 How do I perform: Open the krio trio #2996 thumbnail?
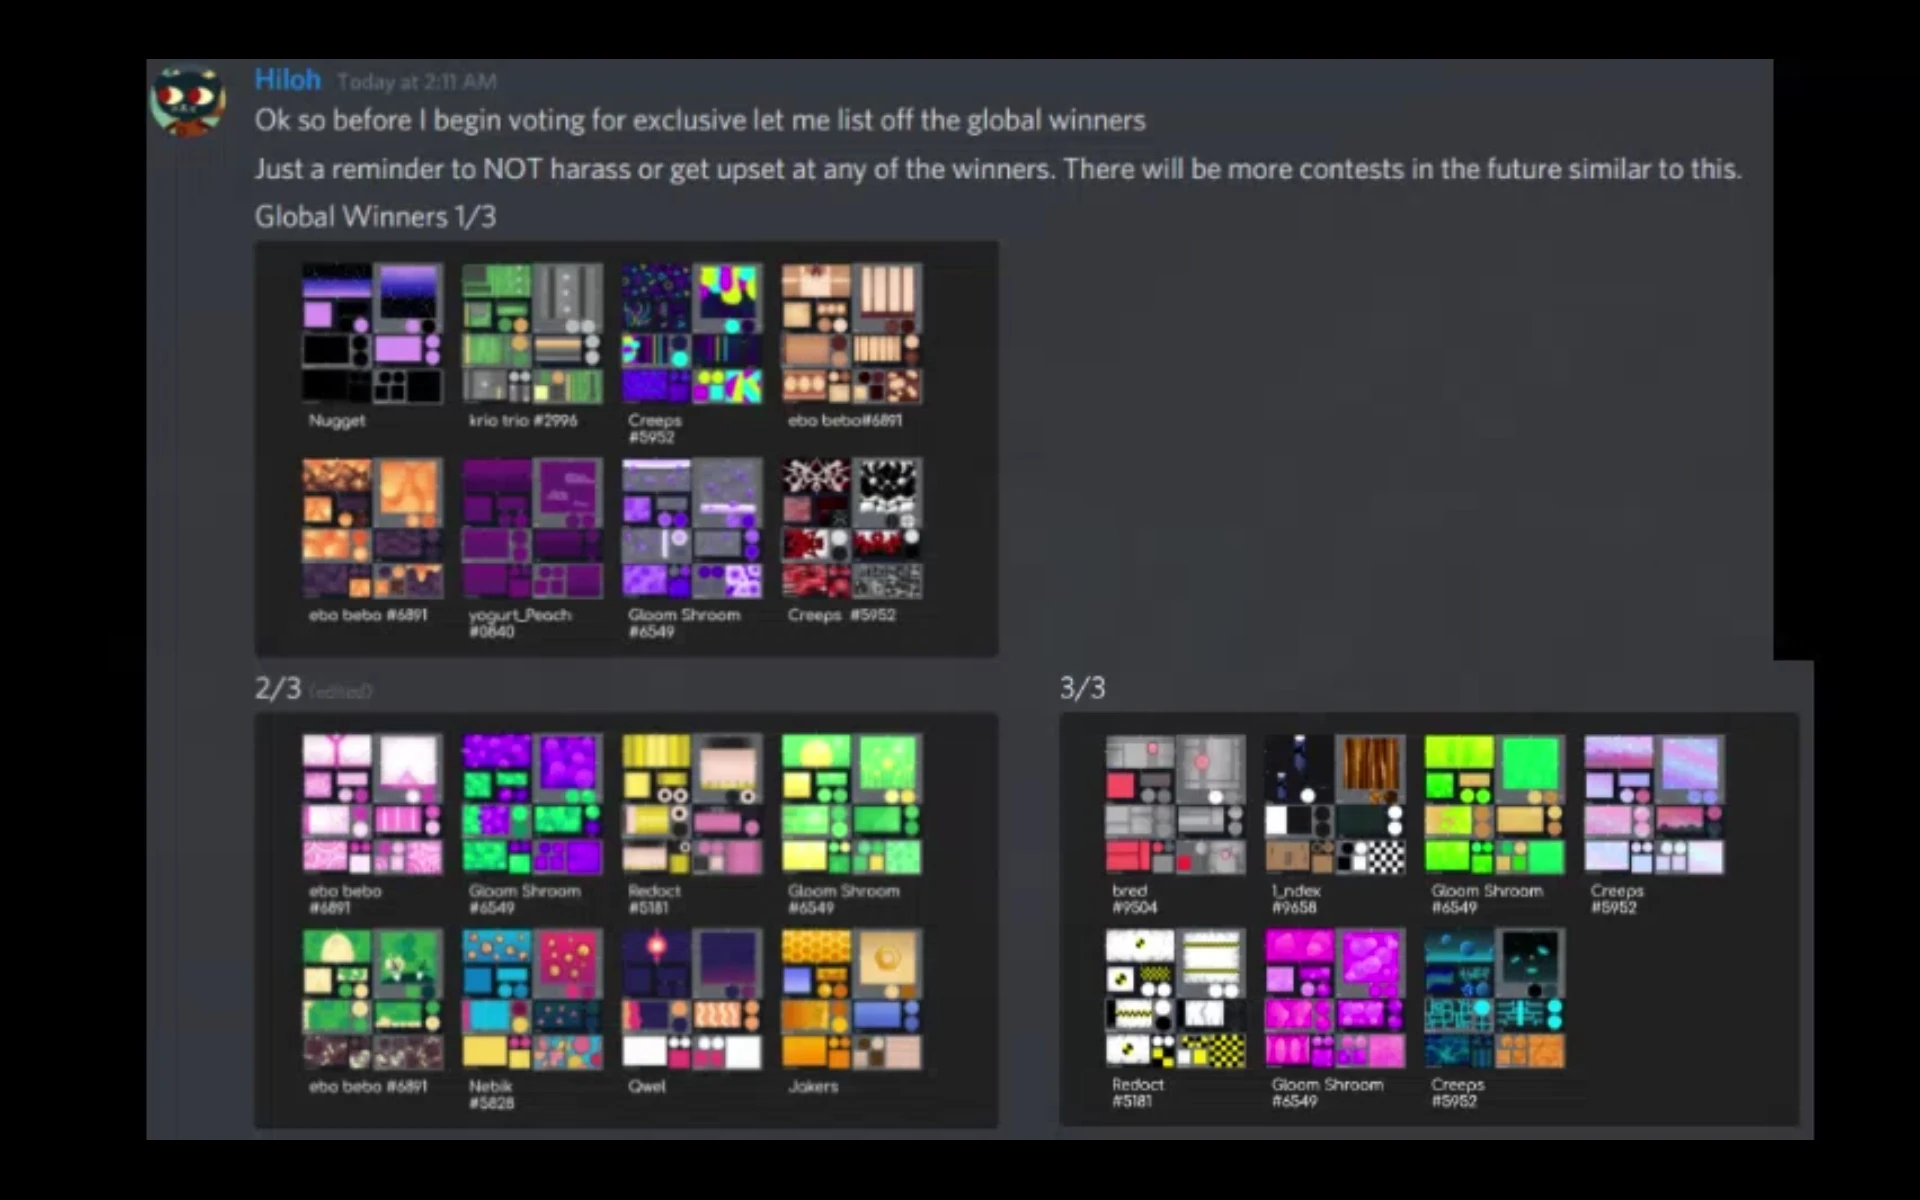(x=531, y=335)
